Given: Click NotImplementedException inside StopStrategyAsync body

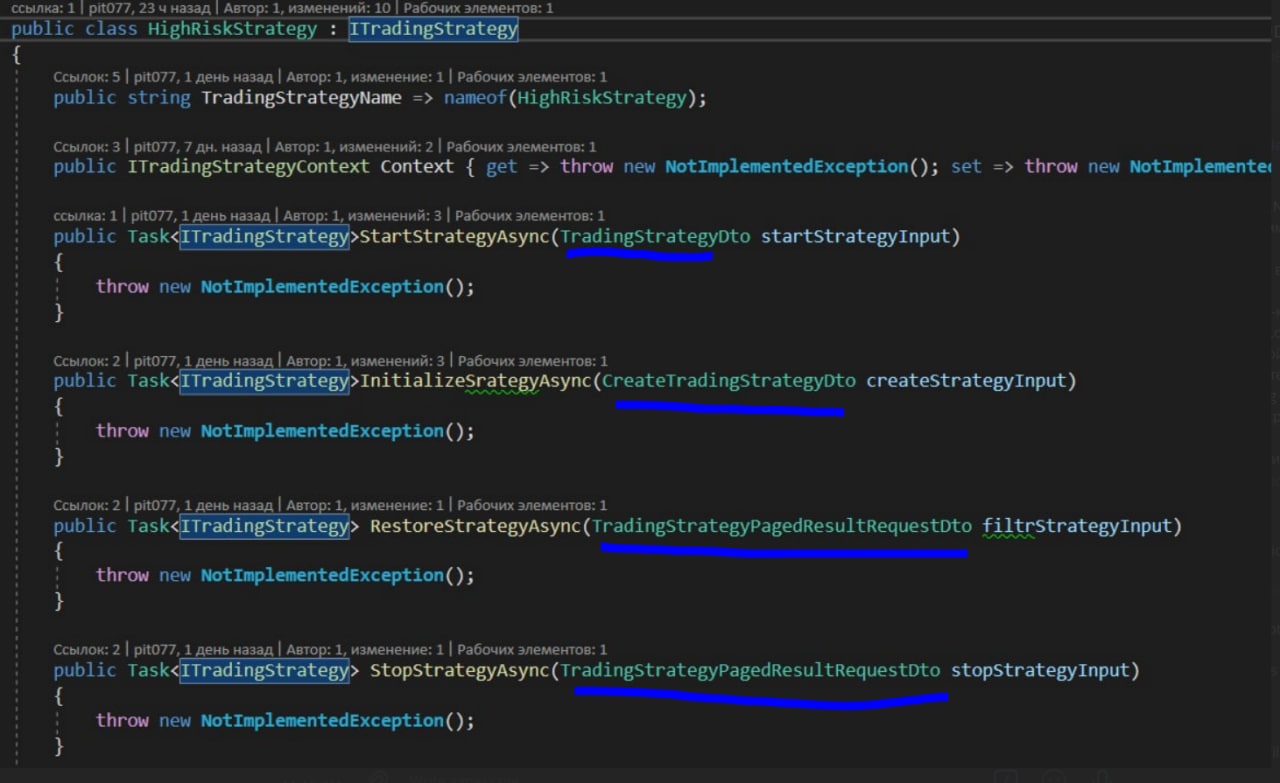Looking at the screenshot, I should (322, 720).
